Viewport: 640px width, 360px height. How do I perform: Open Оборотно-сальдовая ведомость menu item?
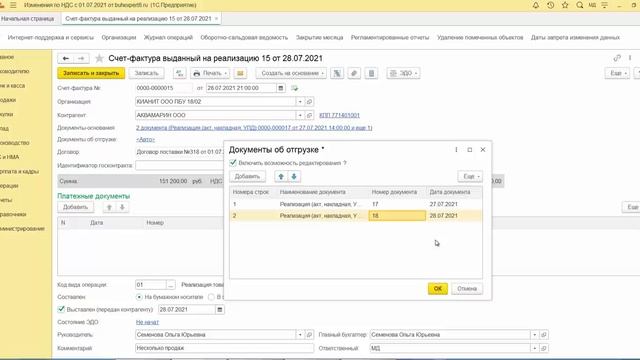pos(244,37)
